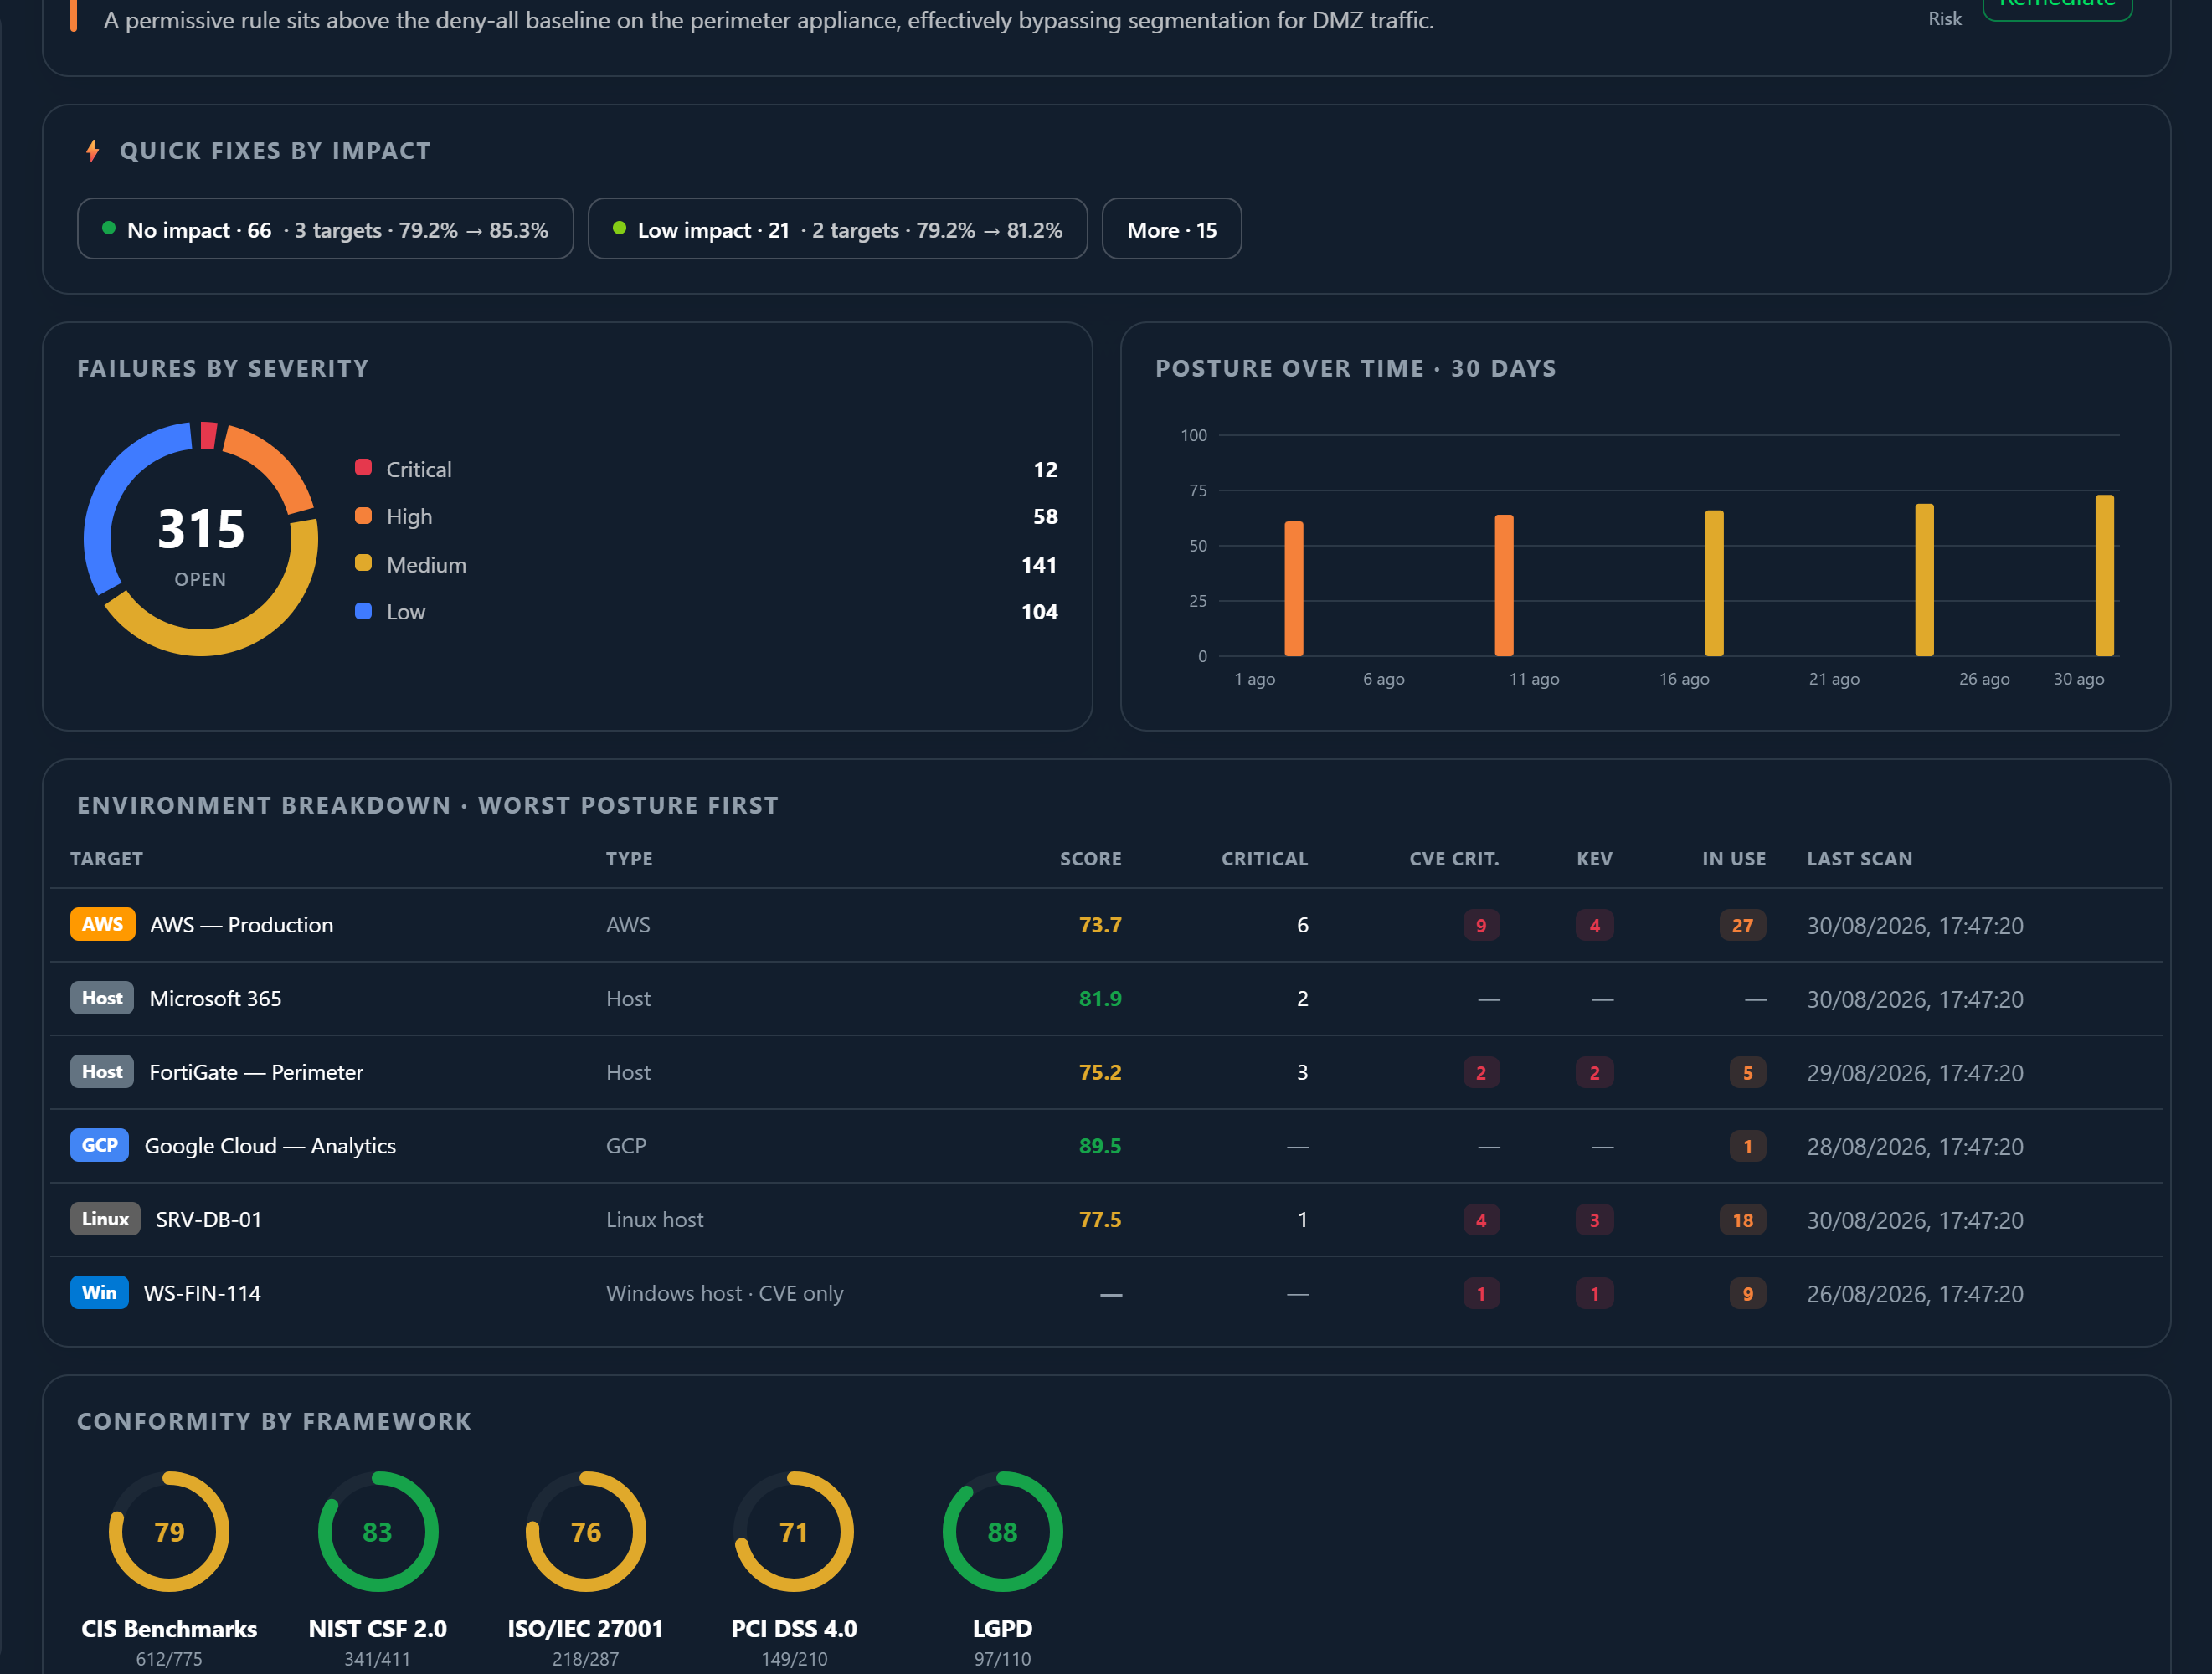Image resolution: width=2212 pixels, height=1674 pixels.
Task: Click the Medium failures count 141
Action: (x=1039, y=565)
